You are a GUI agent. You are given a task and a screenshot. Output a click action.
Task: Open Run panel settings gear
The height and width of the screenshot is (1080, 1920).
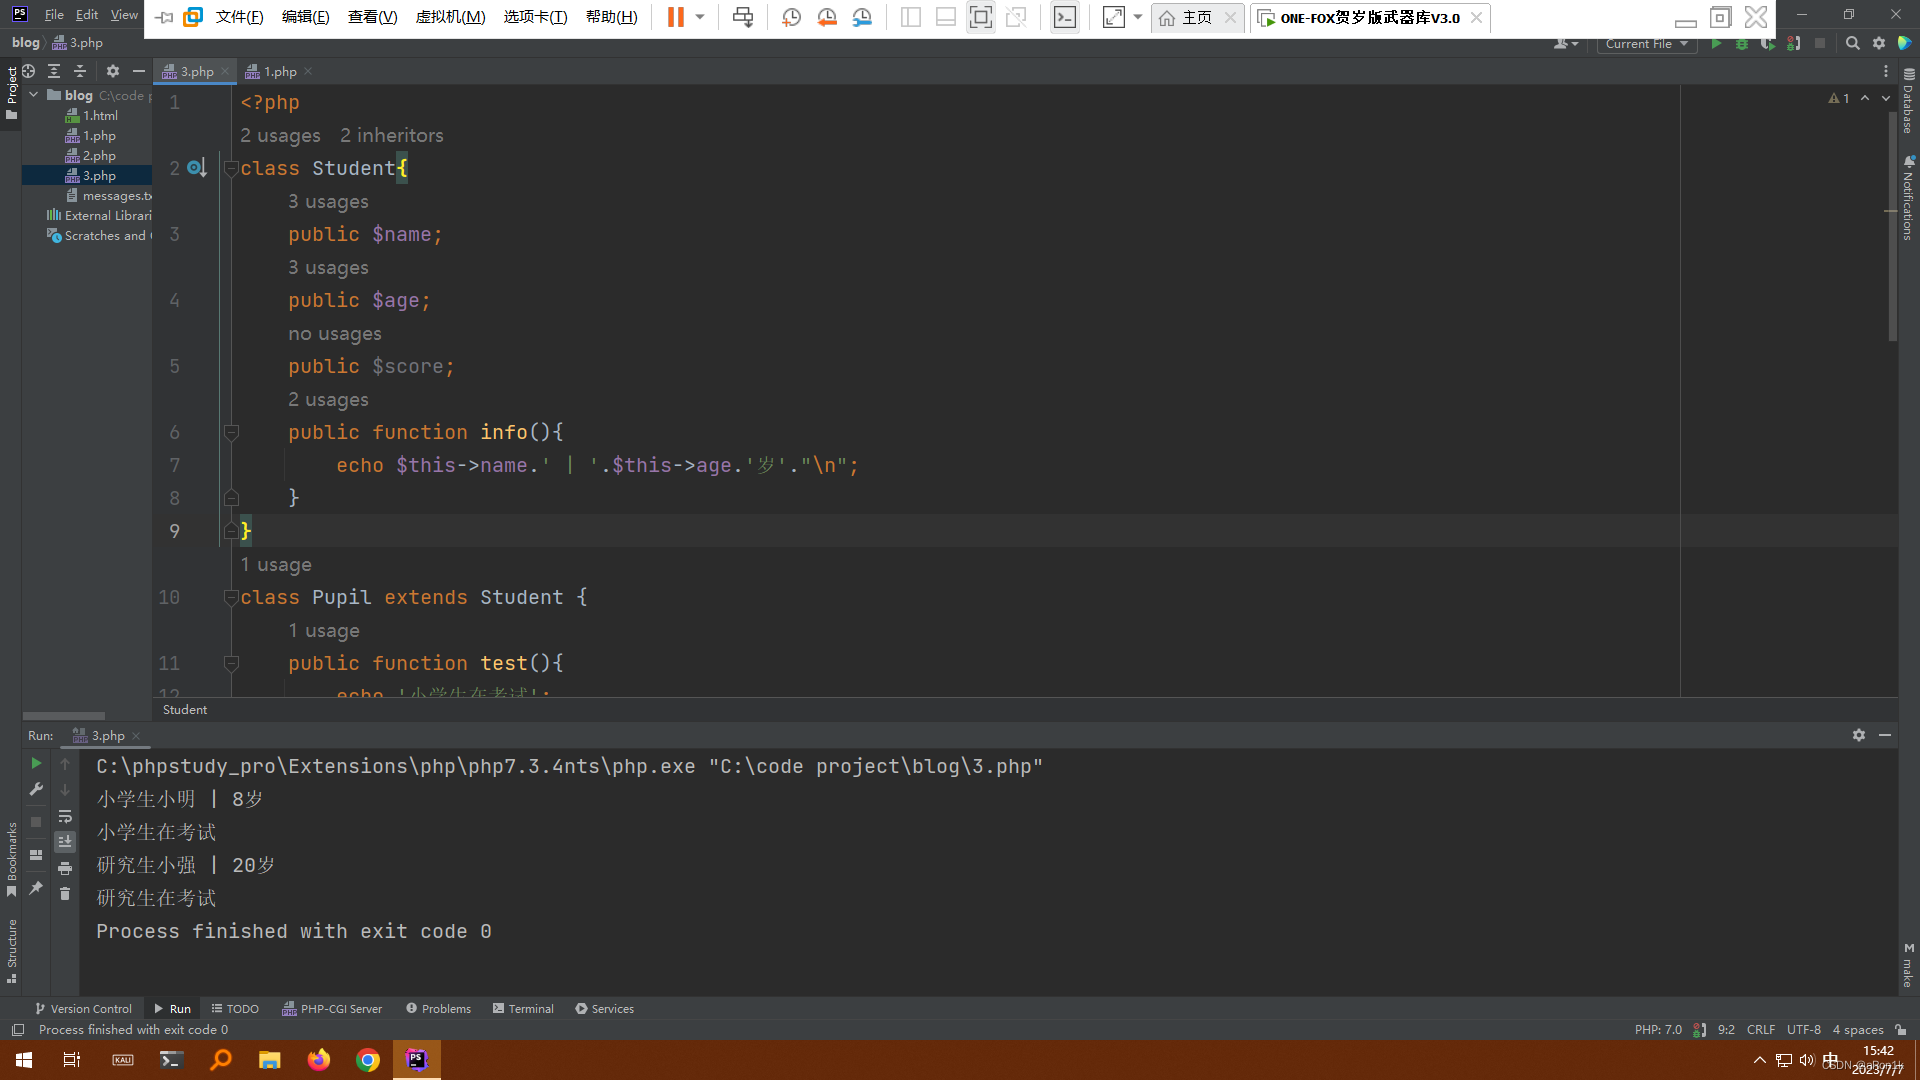(1858, 735)
